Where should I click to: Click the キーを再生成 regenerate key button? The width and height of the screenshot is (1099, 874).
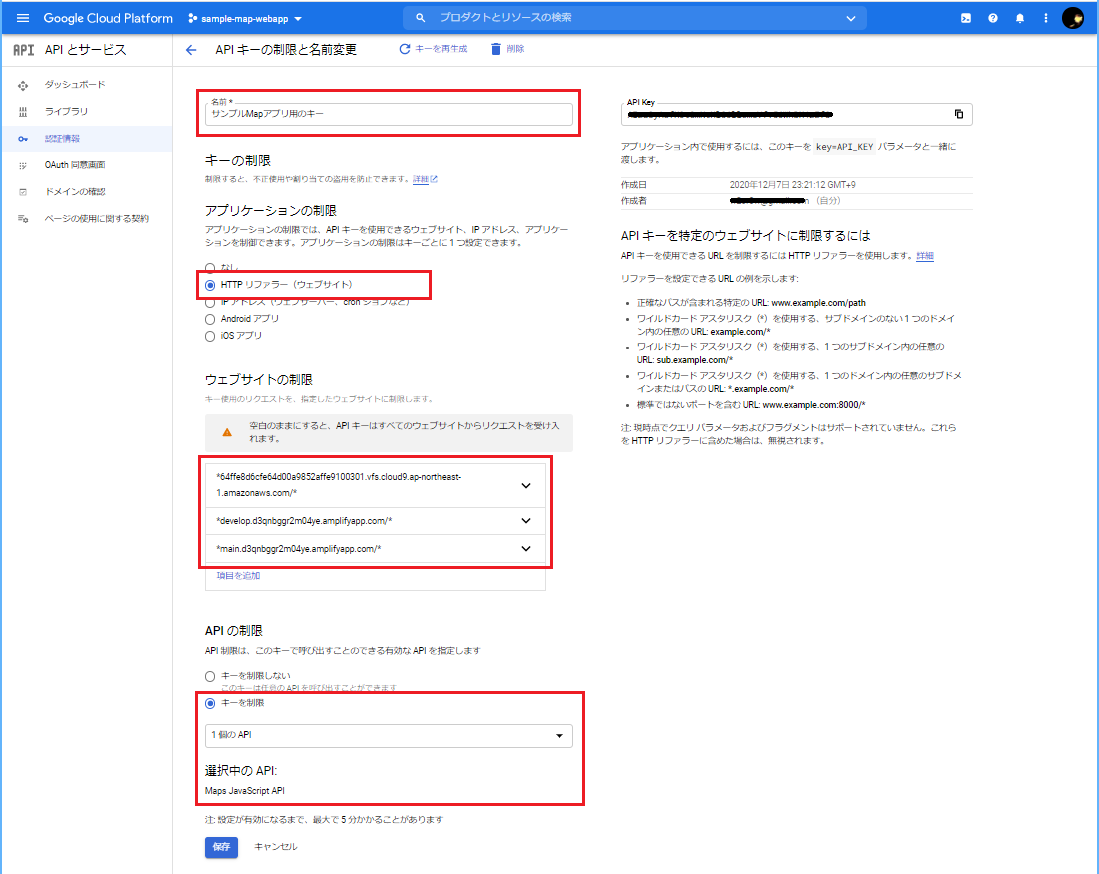[433, 49]
